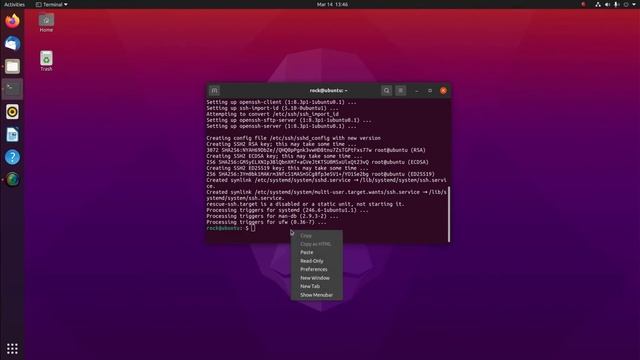Viewport: 640px width, 360px height.
Task: Show Applications grid button
Action: [x=12, y=348]
